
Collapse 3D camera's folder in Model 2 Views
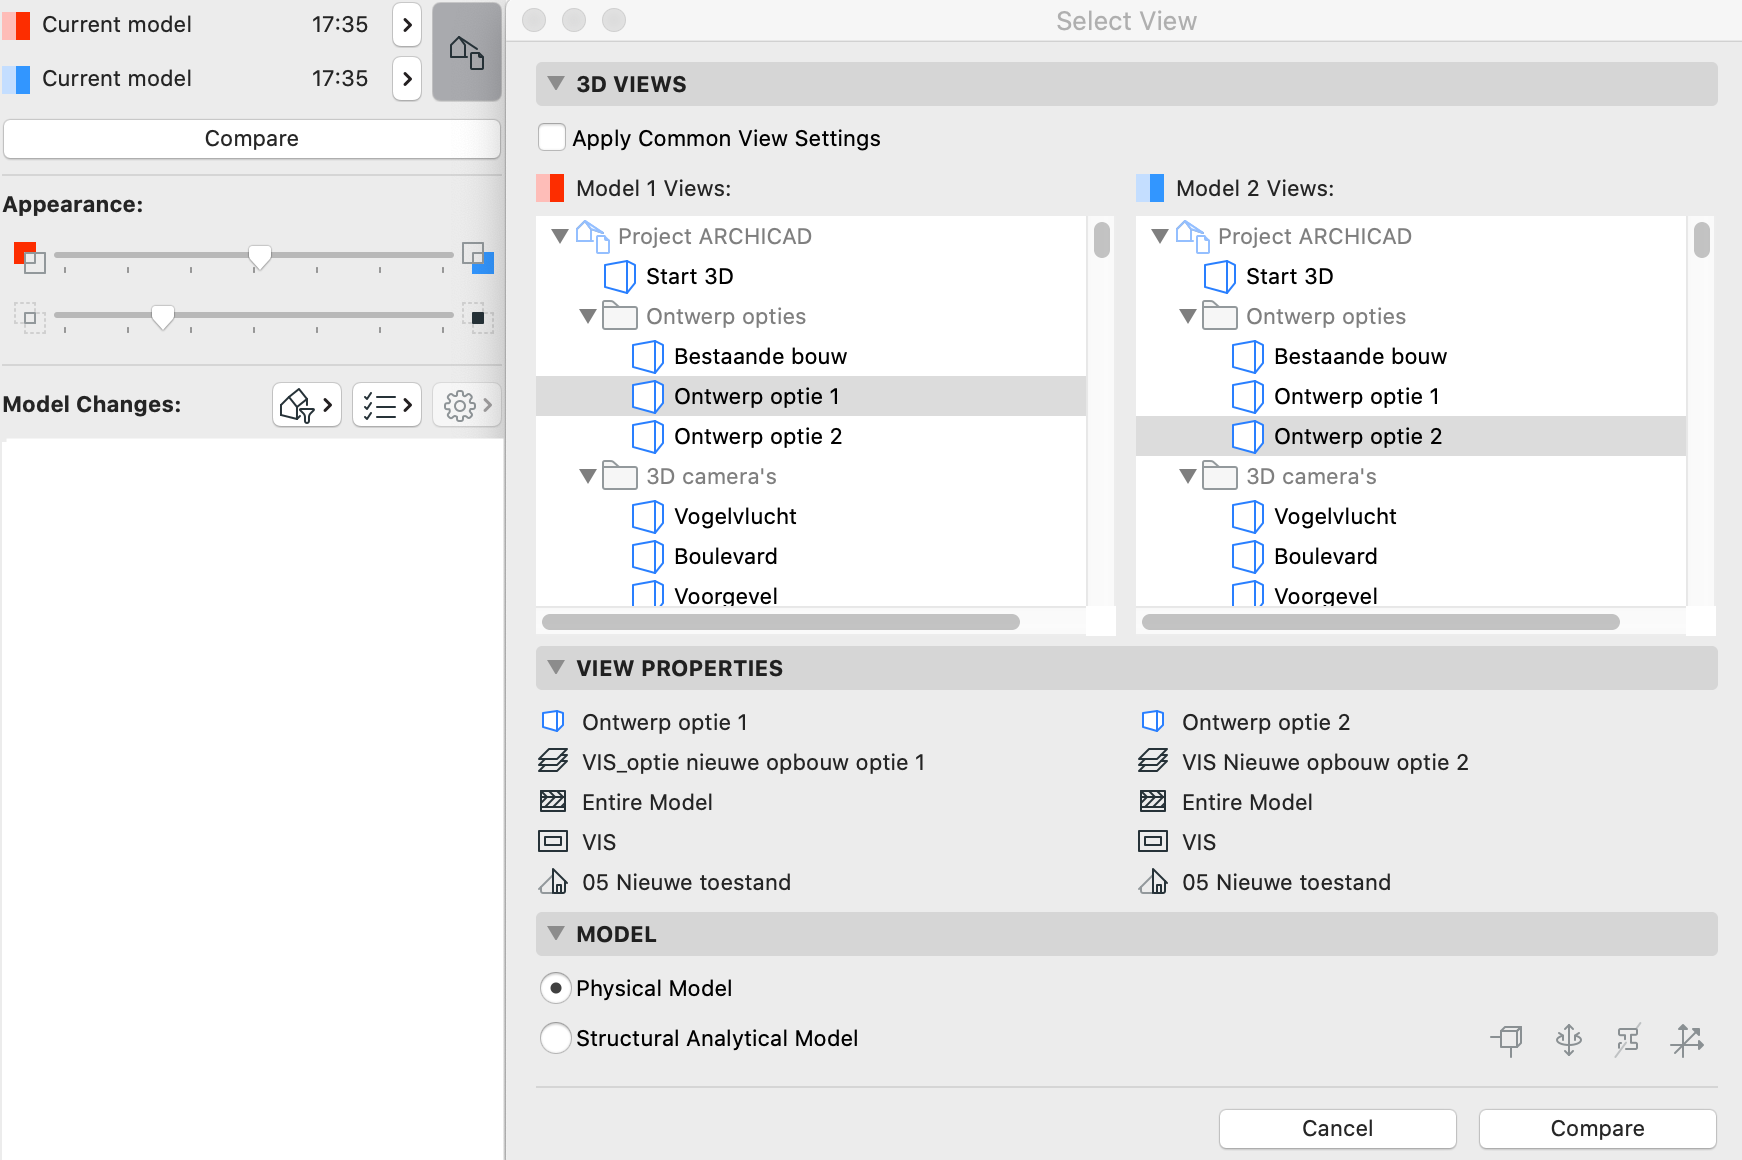(x=1188, y=476)
